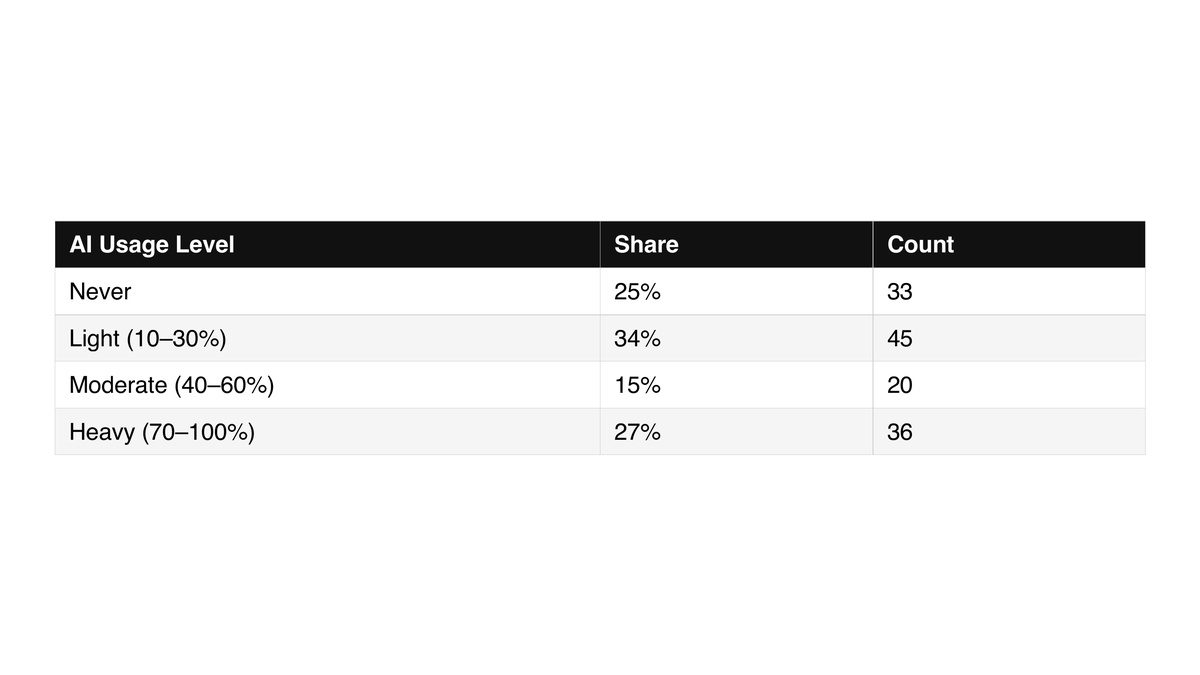This screenshot has height=675, width=1200.
Task: Click the Light (10–30%) cell
Action: coord(327,338)
